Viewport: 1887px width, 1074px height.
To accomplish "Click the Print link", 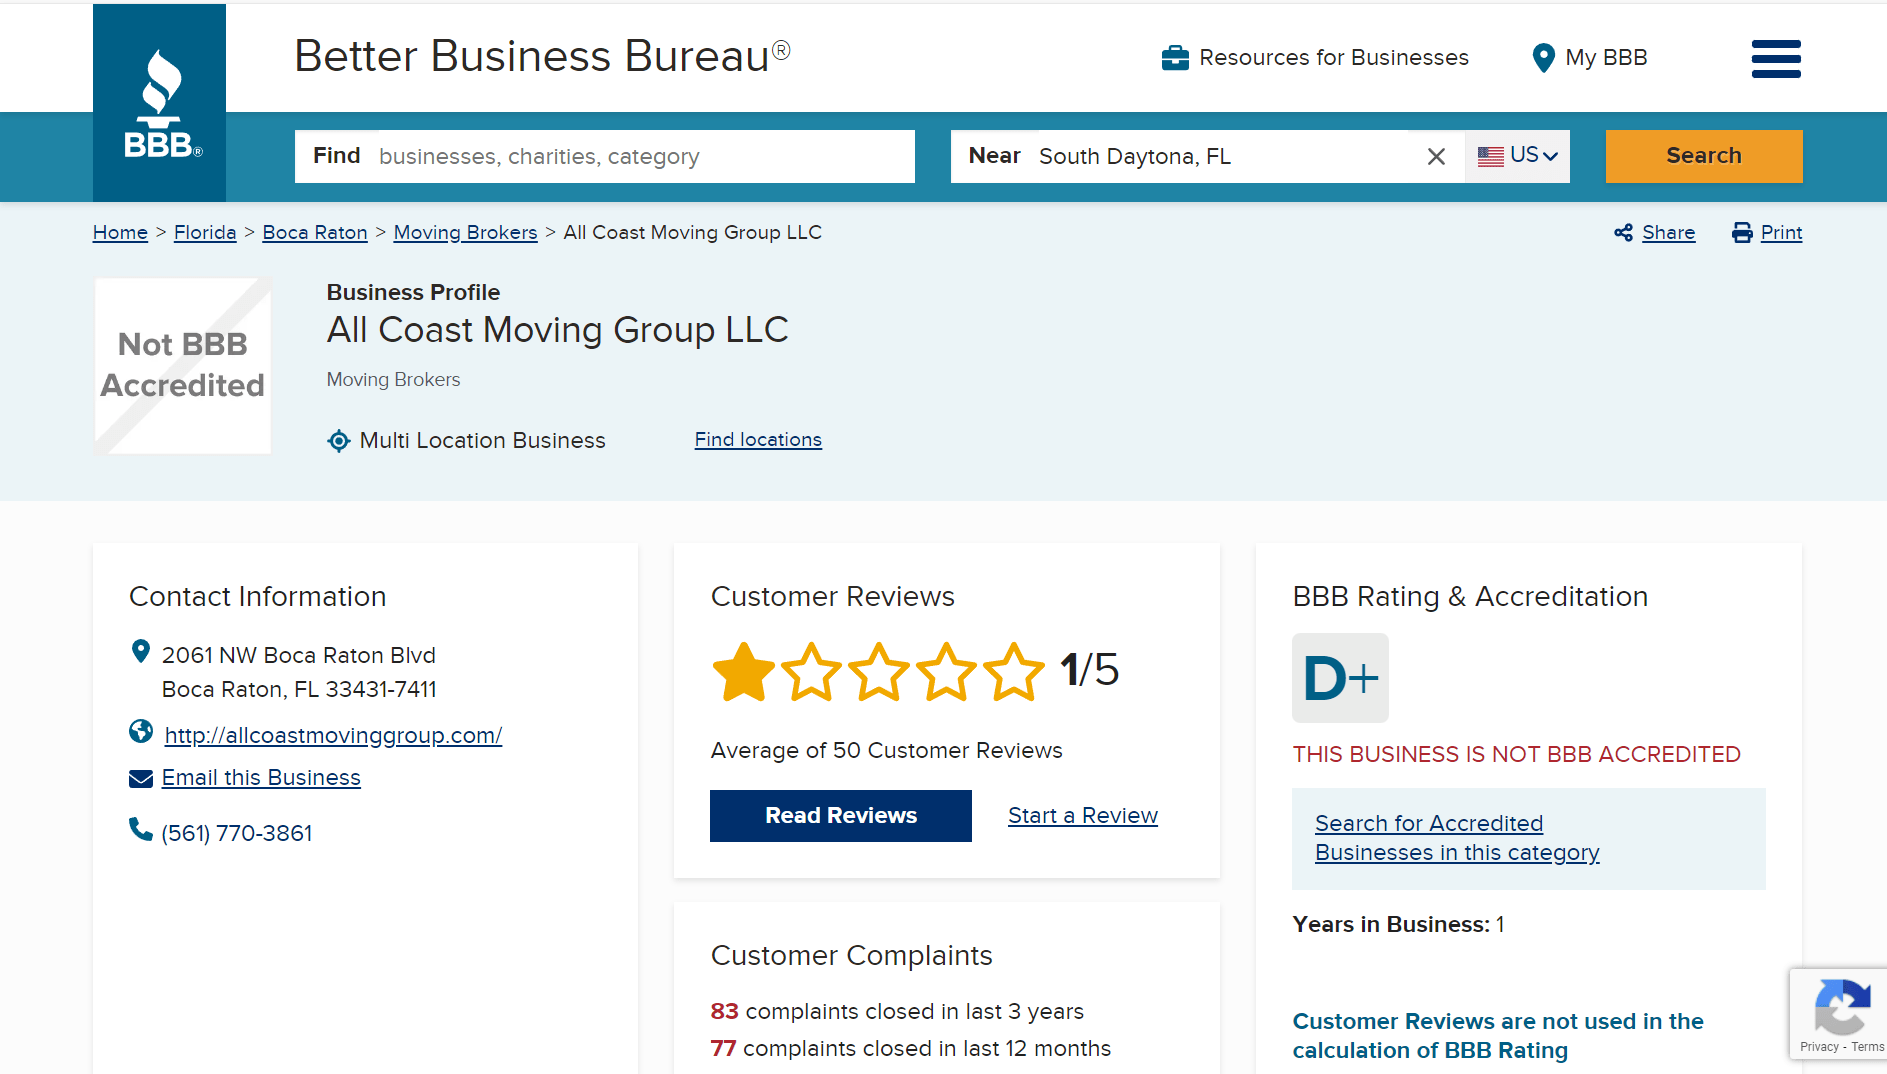I will pos(1781,233).
